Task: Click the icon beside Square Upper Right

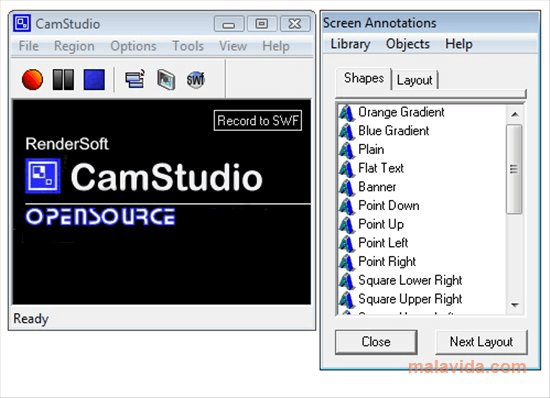Action: coord(347,299)
